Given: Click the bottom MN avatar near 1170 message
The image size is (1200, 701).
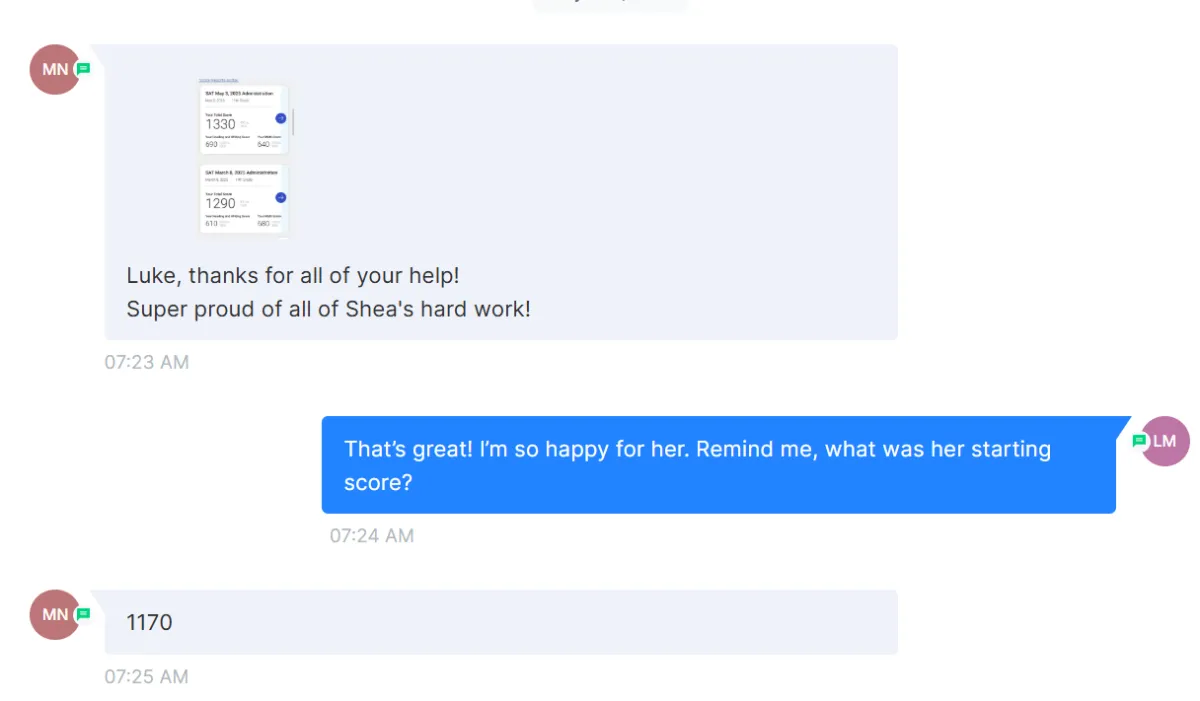Looking at the screenshot, I should tap(54, 614).
